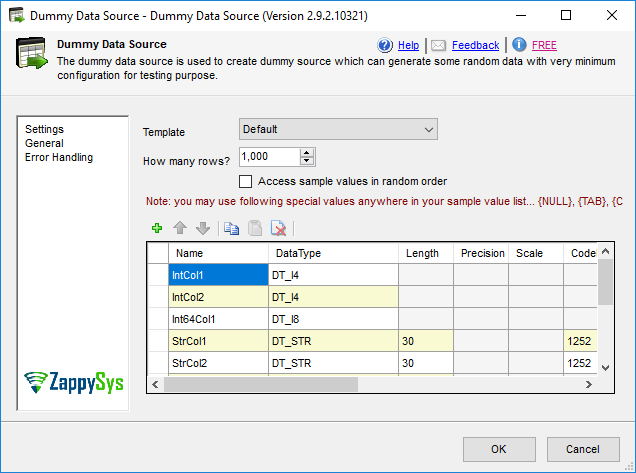636x473 pixels.
Task: Click the Length 30 cell for StrCol2
Action: pyautogui.click(x=425, y=363)
